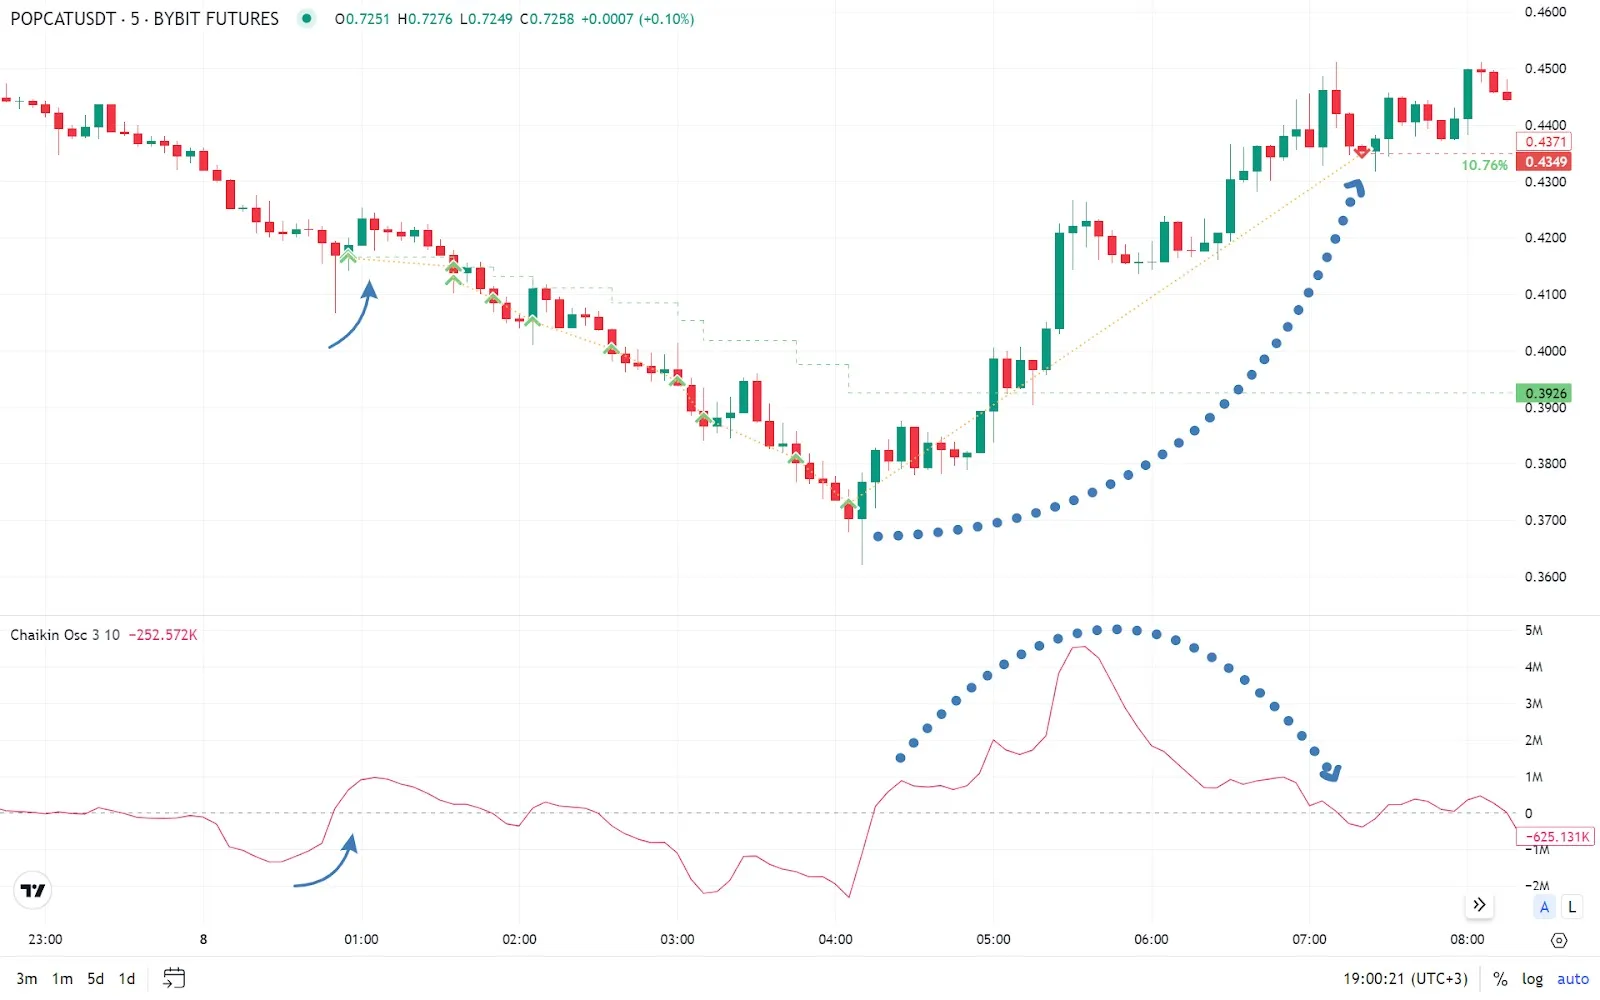1600x1000 pixels.
Task: Select the blue arrow drawing on the oscillator pane
Action: coord(327,867)
